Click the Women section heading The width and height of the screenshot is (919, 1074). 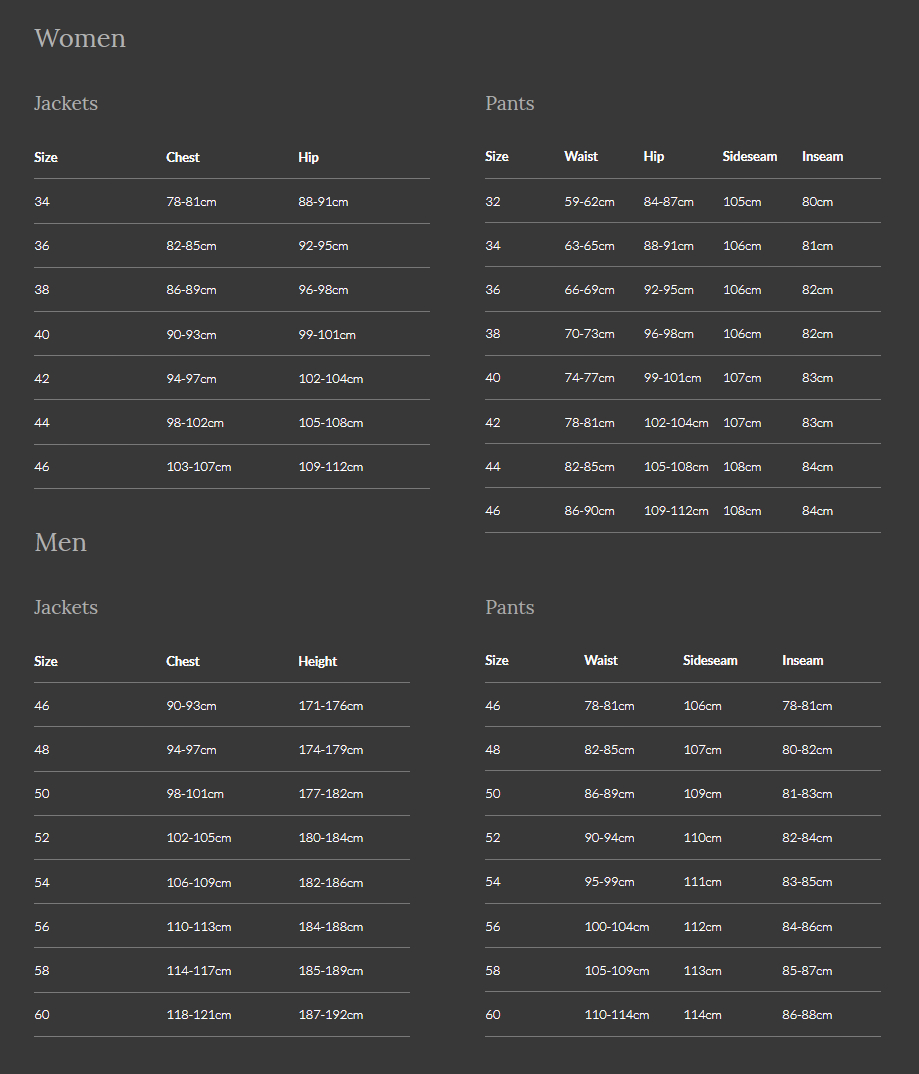point(80,38)
